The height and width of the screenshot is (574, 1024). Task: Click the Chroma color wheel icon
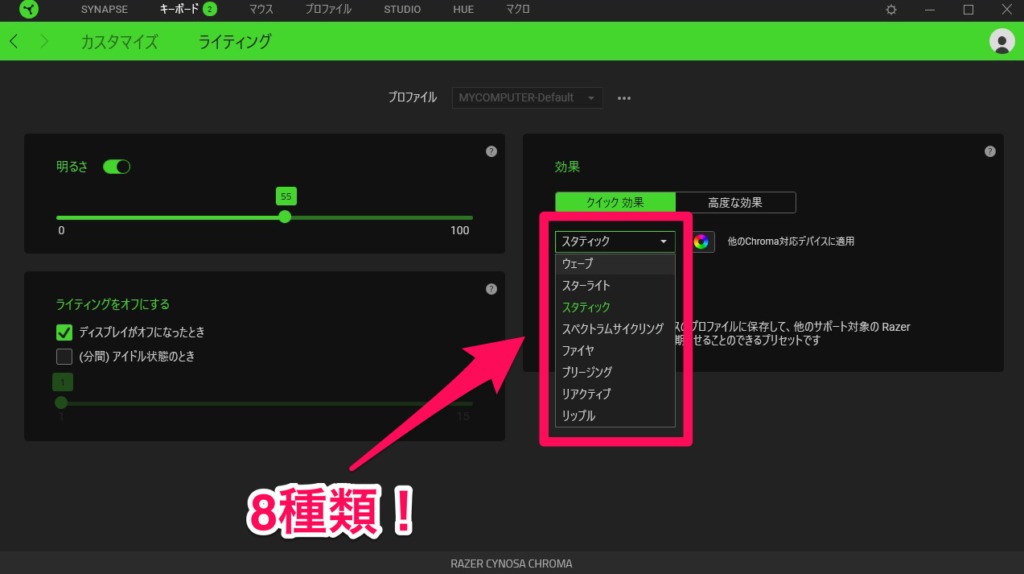(x=701, y=242)
